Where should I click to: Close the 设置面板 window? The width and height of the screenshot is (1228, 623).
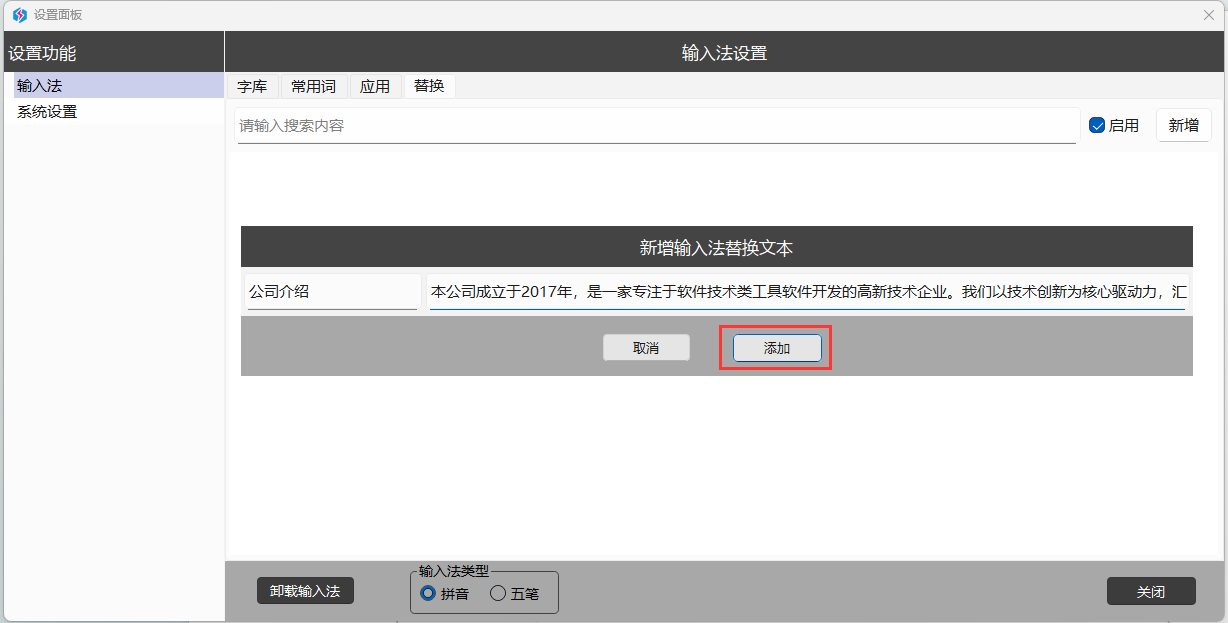pos(1208,15)
